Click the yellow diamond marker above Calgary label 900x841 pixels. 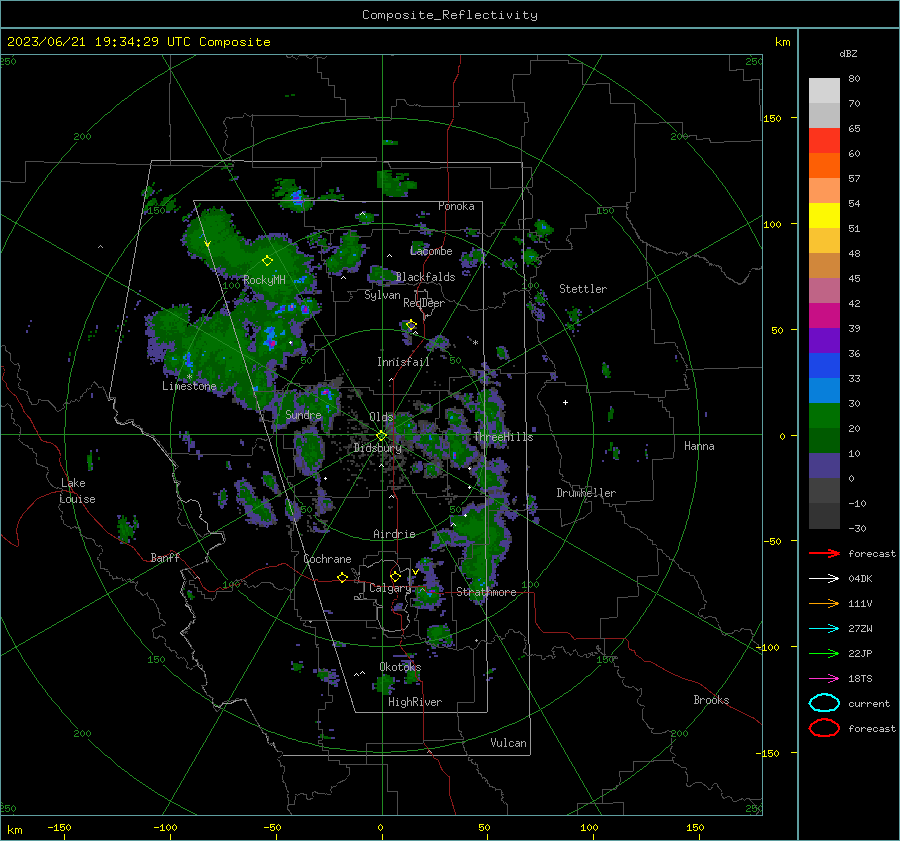click(395, 576)
